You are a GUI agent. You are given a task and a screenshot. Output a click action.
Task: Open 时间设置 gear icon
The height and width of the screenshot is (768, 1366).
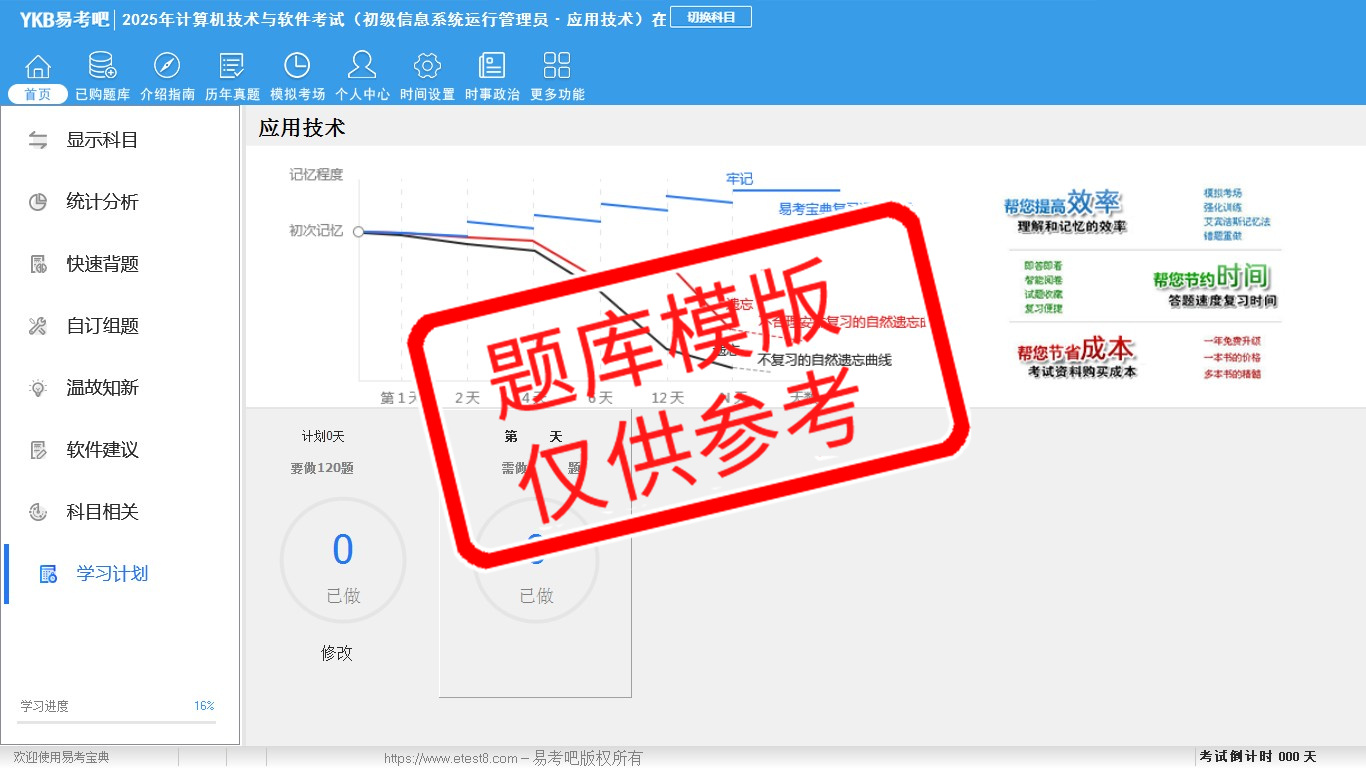(427, 67)
